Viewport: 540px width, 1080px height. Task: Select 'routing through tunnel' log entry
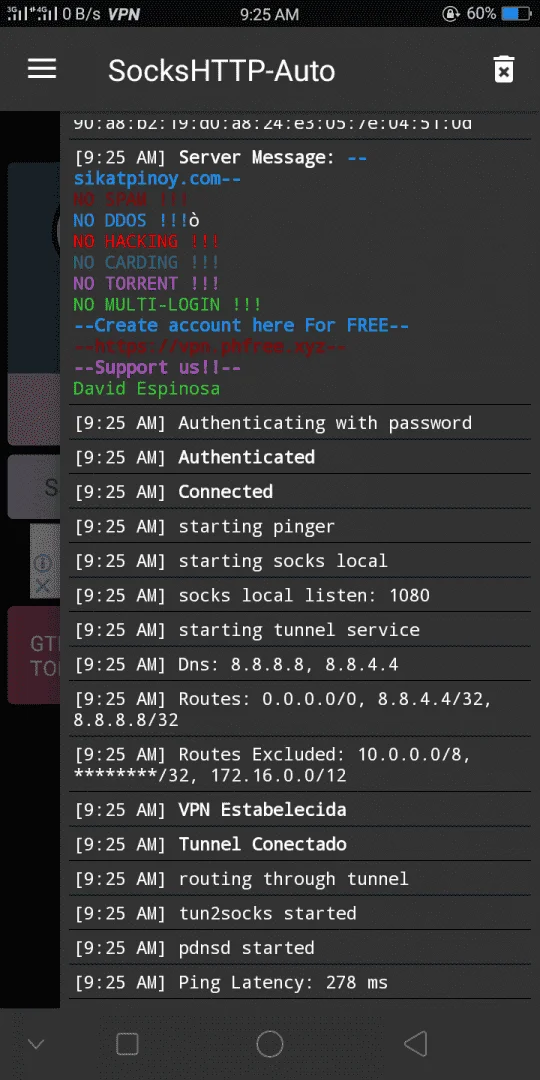[300, 878]
